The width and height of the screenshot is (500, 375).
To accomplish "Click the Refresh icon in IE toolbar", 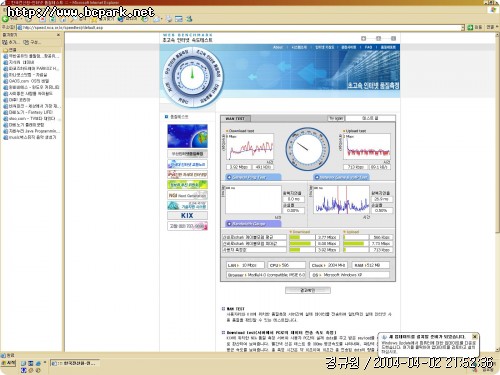I will point(53,19).
